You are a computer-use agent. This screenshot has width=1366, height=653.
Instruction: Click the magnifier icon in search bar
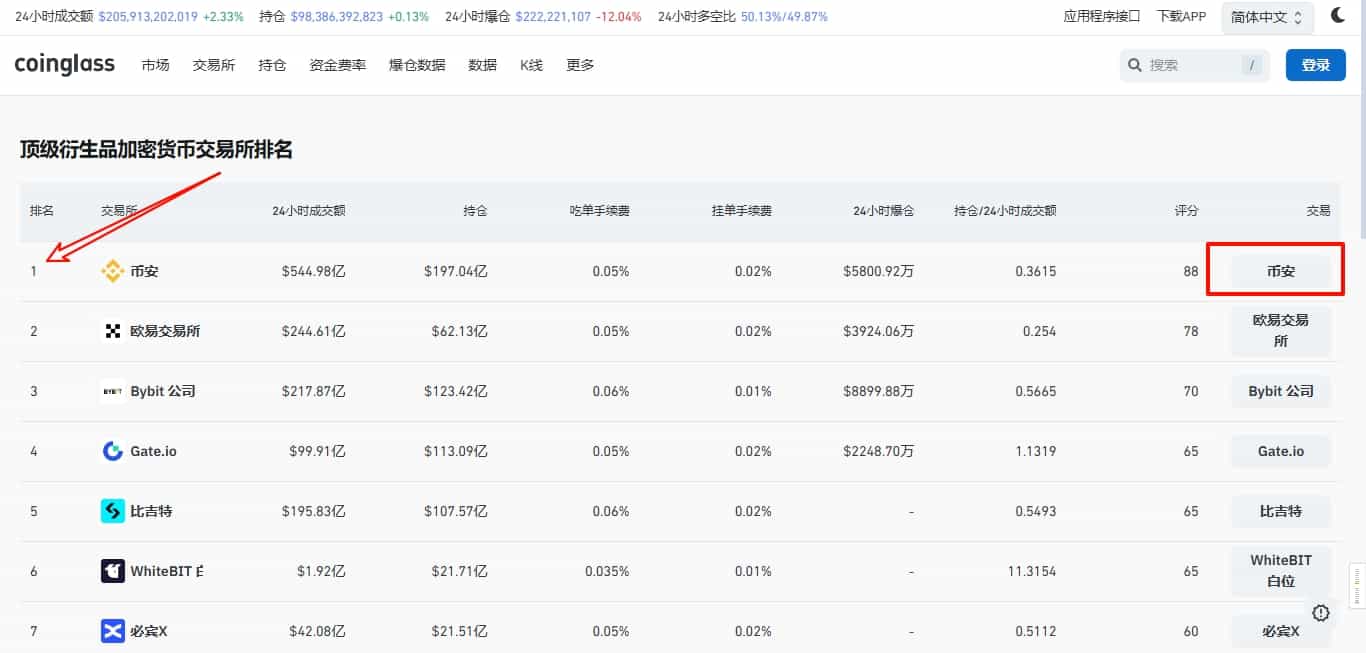tap(1135, 64)
